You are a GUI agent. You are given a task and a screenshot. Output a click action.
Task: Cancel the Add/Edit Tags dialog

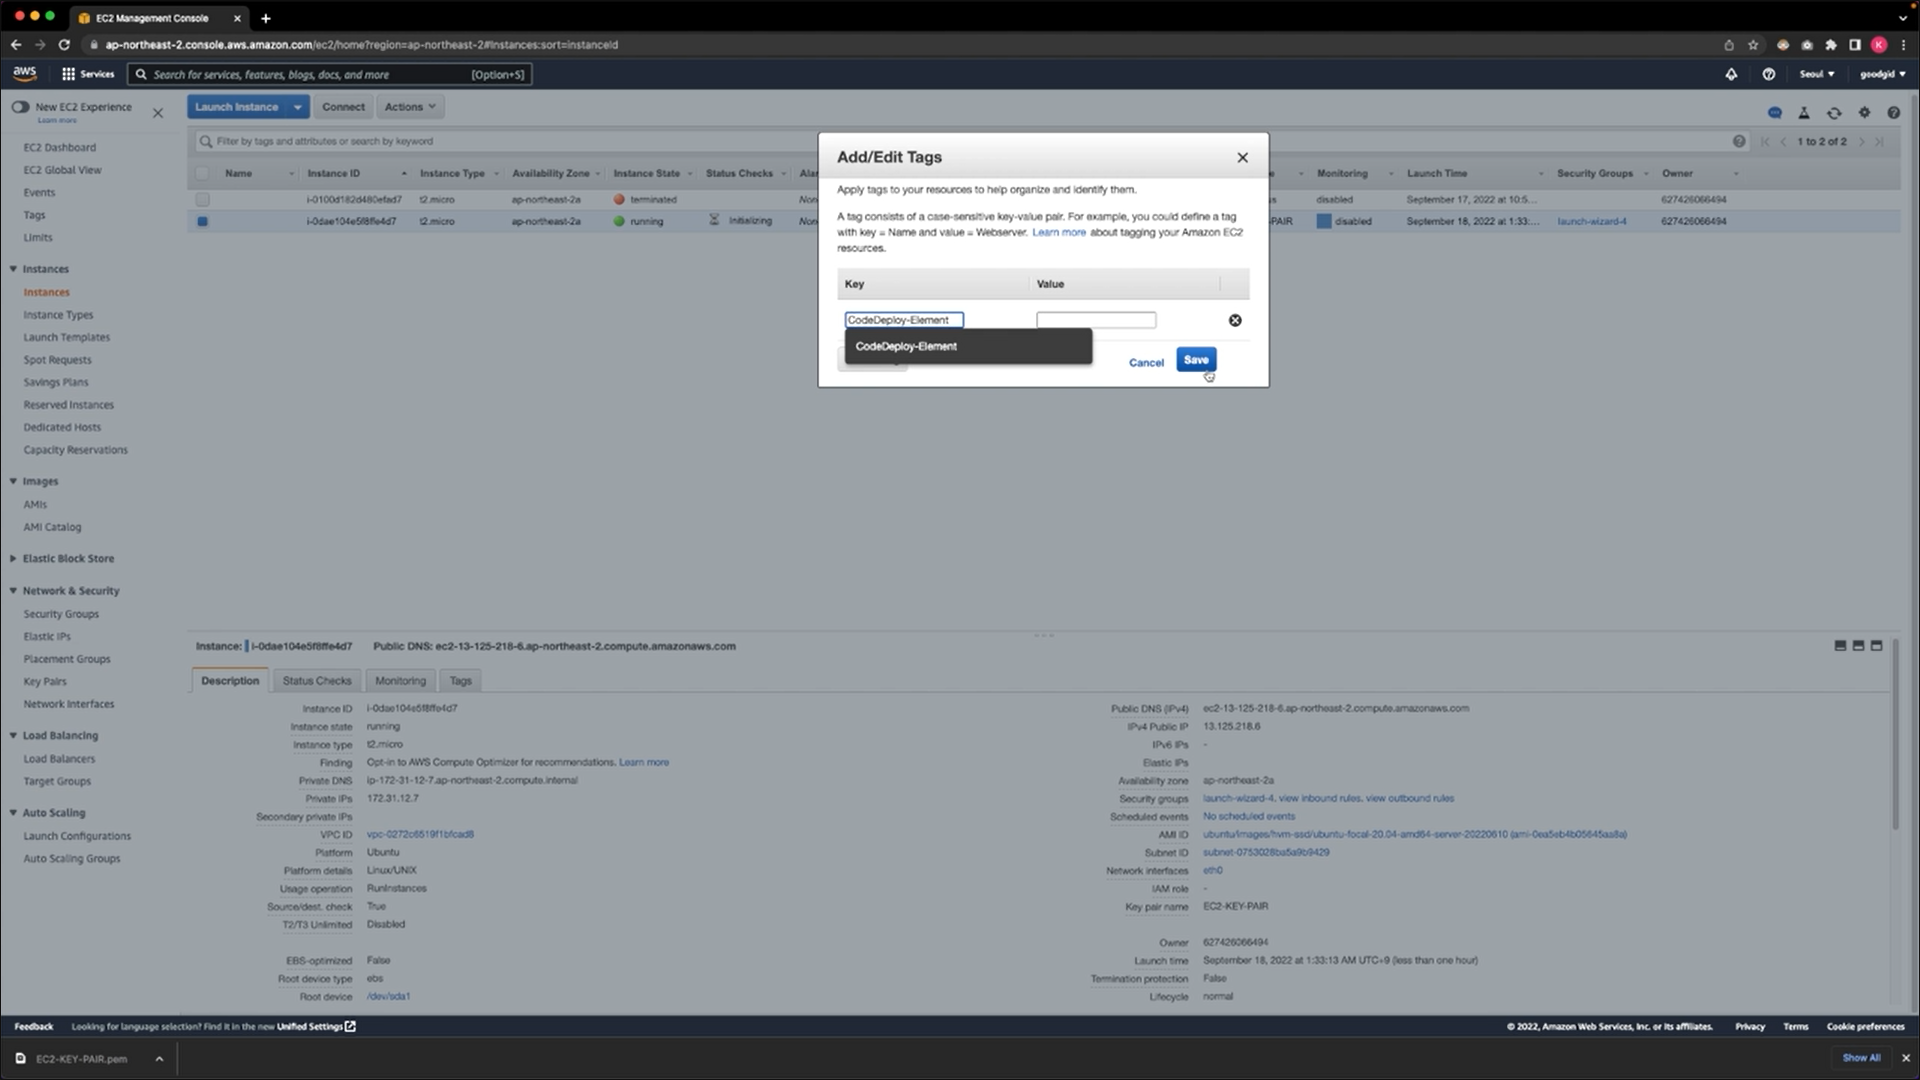(x=1146, y=363)
